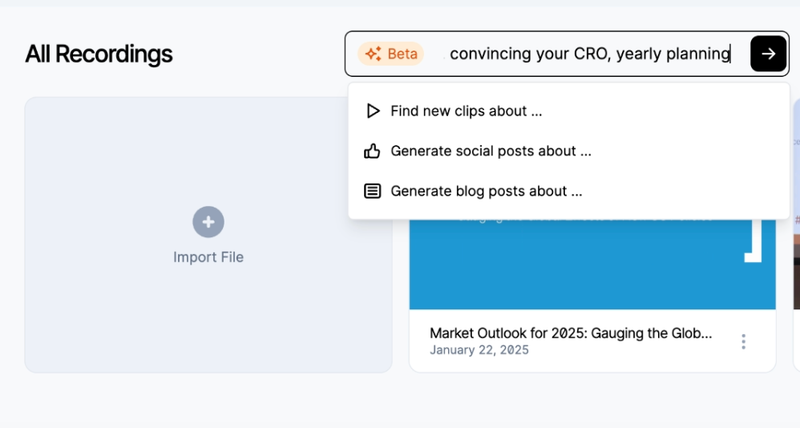This screenshot has height=428, width=800.
Task: Submit the prompt with the arrow button
Action: point(768,54)
